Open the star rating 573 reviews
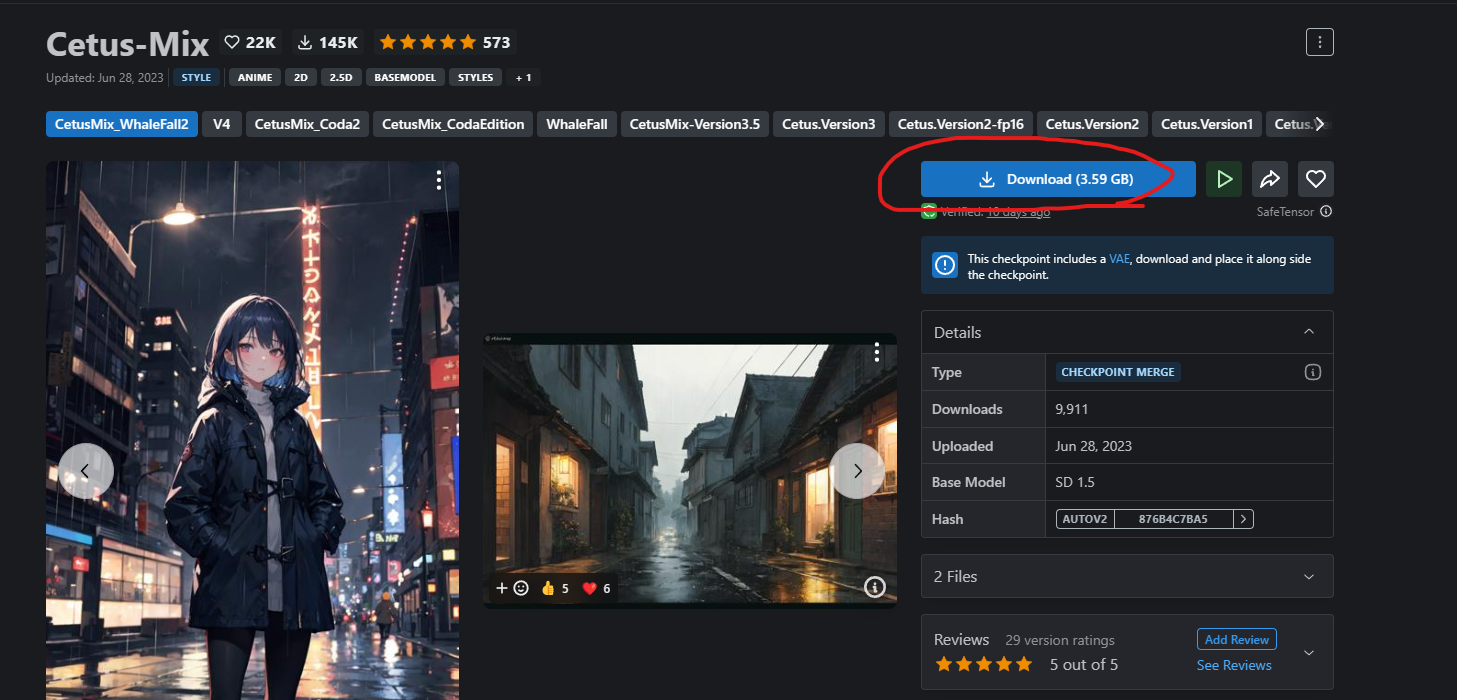This screenshot has height=700, width=1457. tap(445, 42)
